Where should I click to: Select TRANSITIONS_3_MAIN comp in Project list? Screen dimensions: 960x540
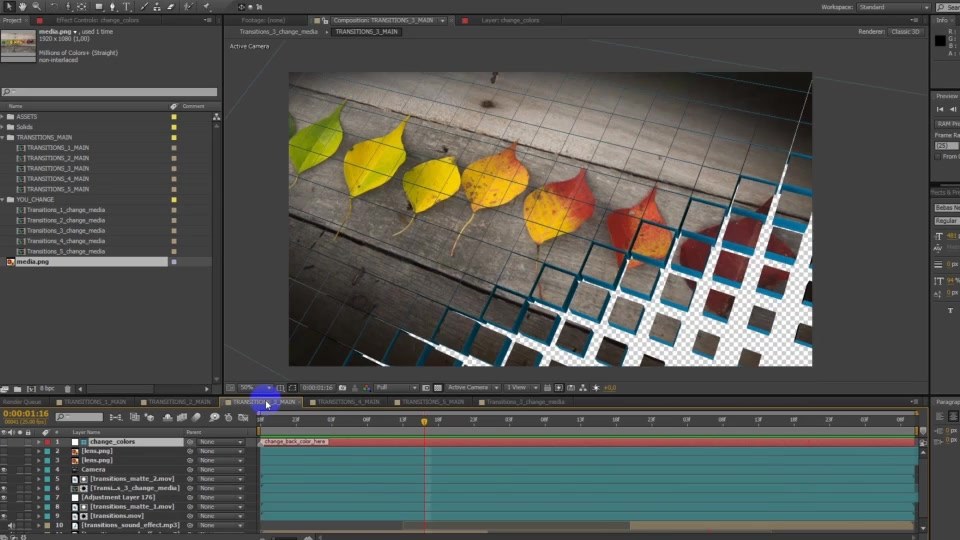[58, 168]
